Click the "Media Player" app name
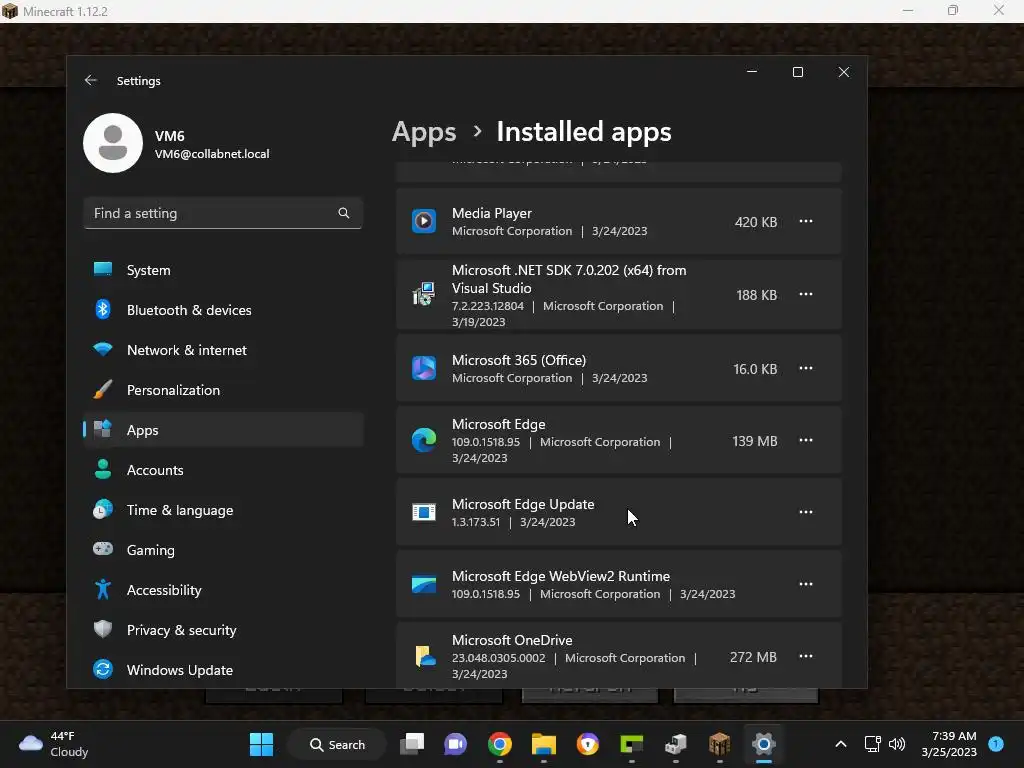1024x768 pixels. (x=492, y=213)
